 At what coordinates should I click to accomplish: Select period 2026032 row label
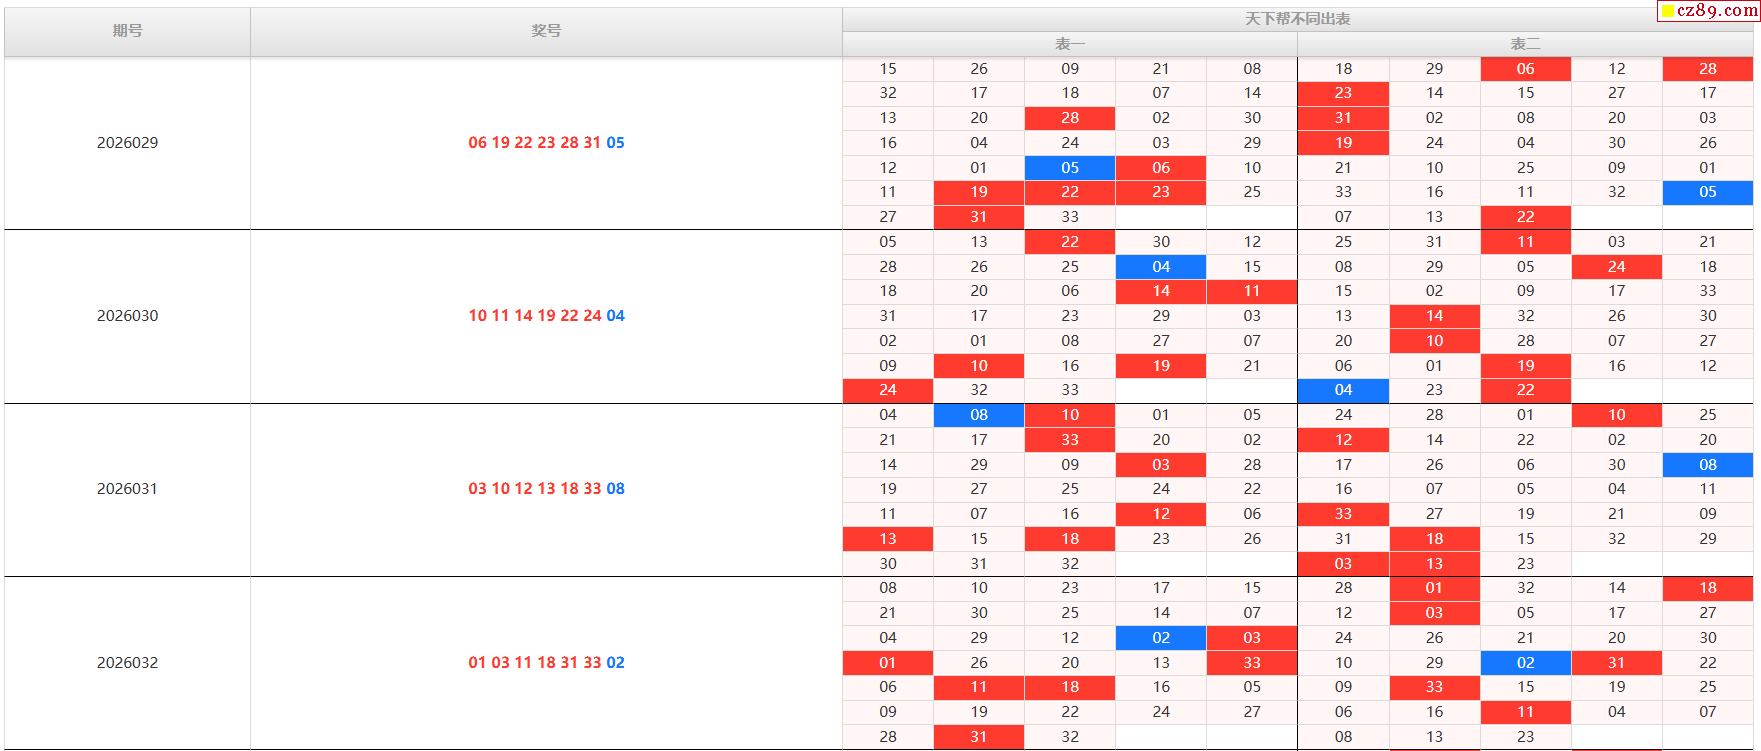pyautogui.click(x=127, y=663)
